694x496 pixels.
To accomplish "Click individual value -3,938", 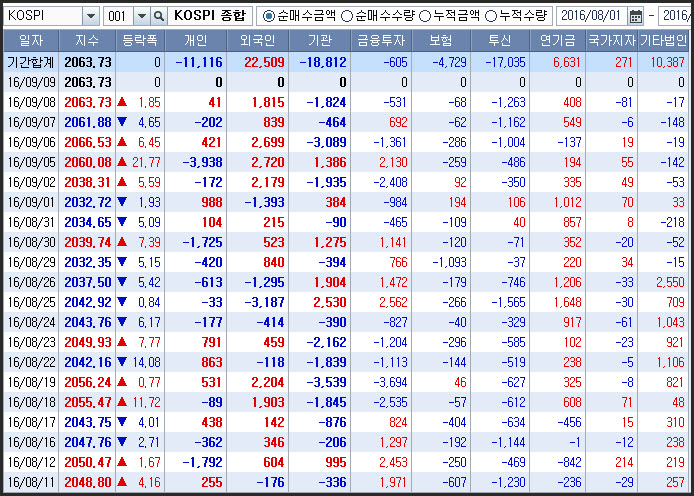I will click(x=202, y=162).
